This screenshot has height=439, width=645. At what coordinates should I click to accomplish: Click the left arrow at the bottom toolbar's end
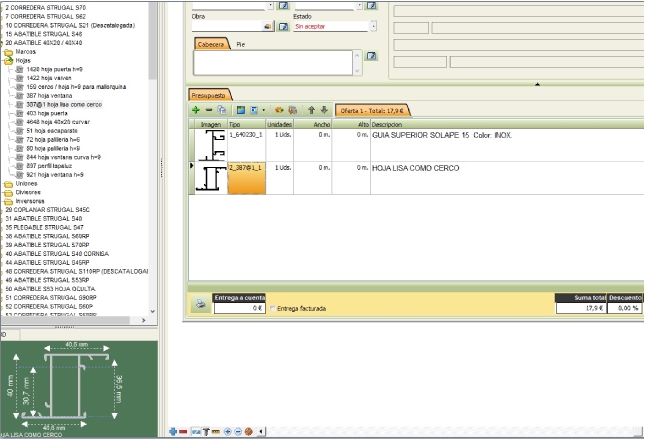tap(261, 432)
